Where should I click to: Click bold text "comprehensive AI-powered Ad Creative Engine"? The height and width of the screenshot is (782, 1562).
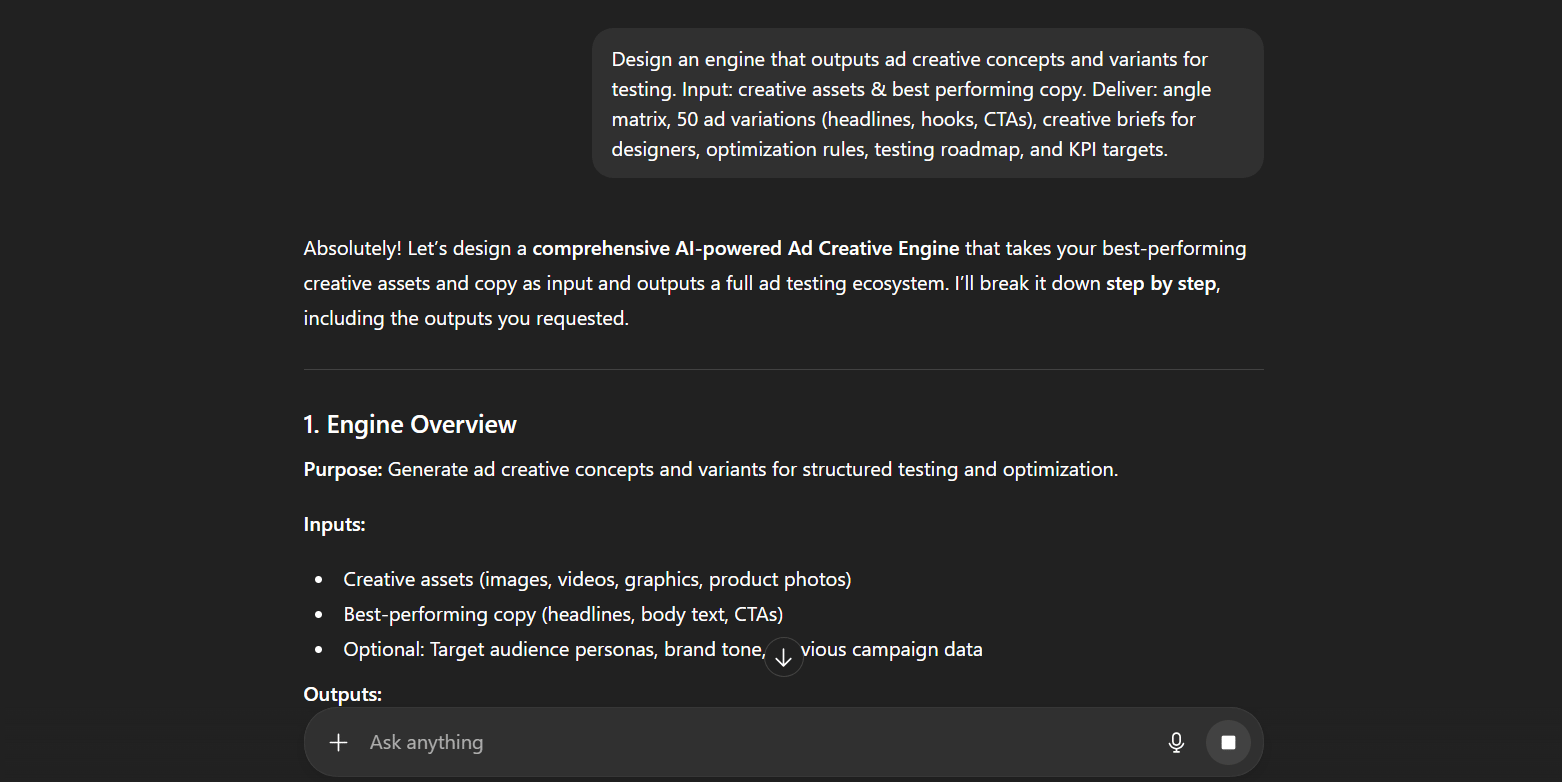click(x=745, y=248)
